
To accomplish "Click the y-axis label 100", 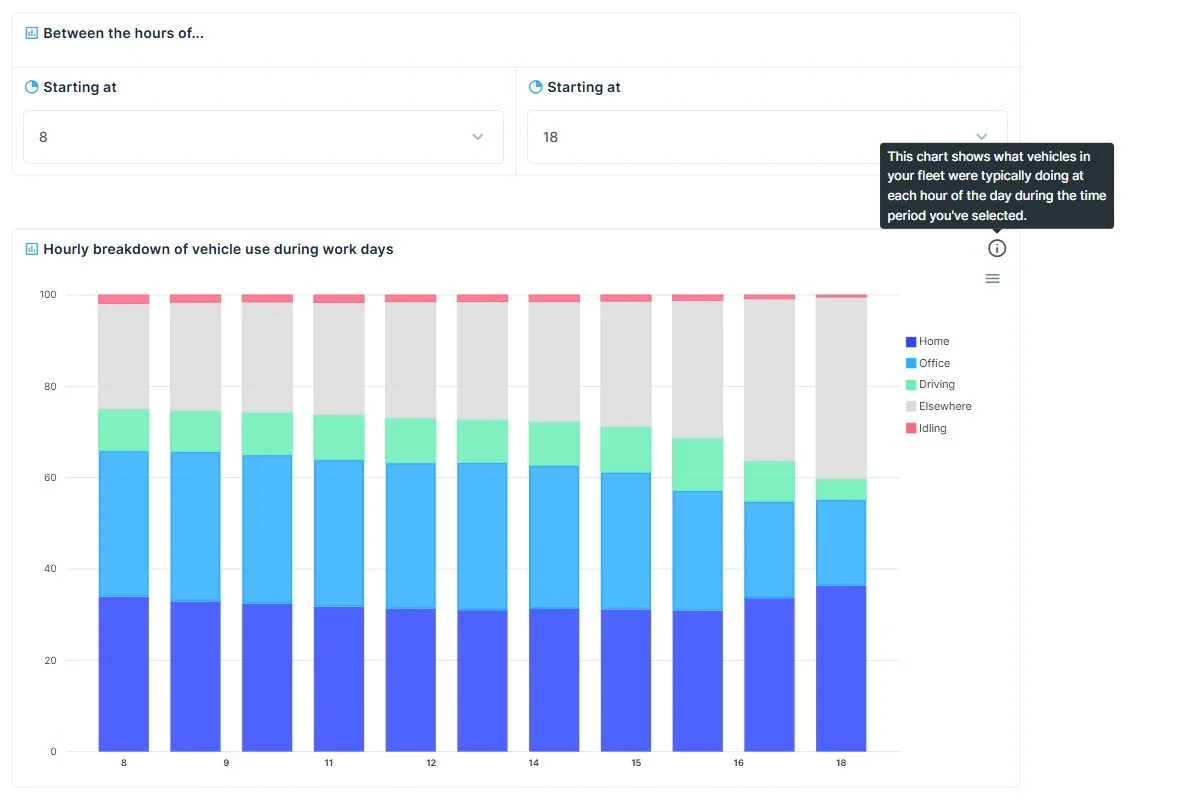I will pos(48,294).
